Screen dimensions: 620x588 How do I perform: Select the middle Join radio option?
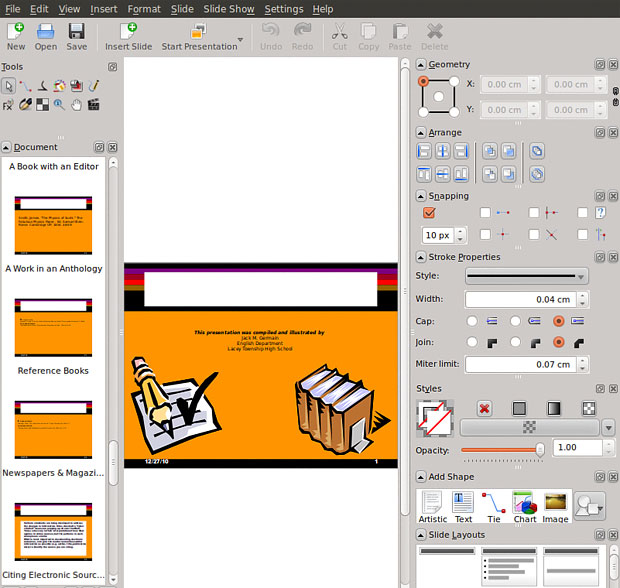(x=515, y=342)
